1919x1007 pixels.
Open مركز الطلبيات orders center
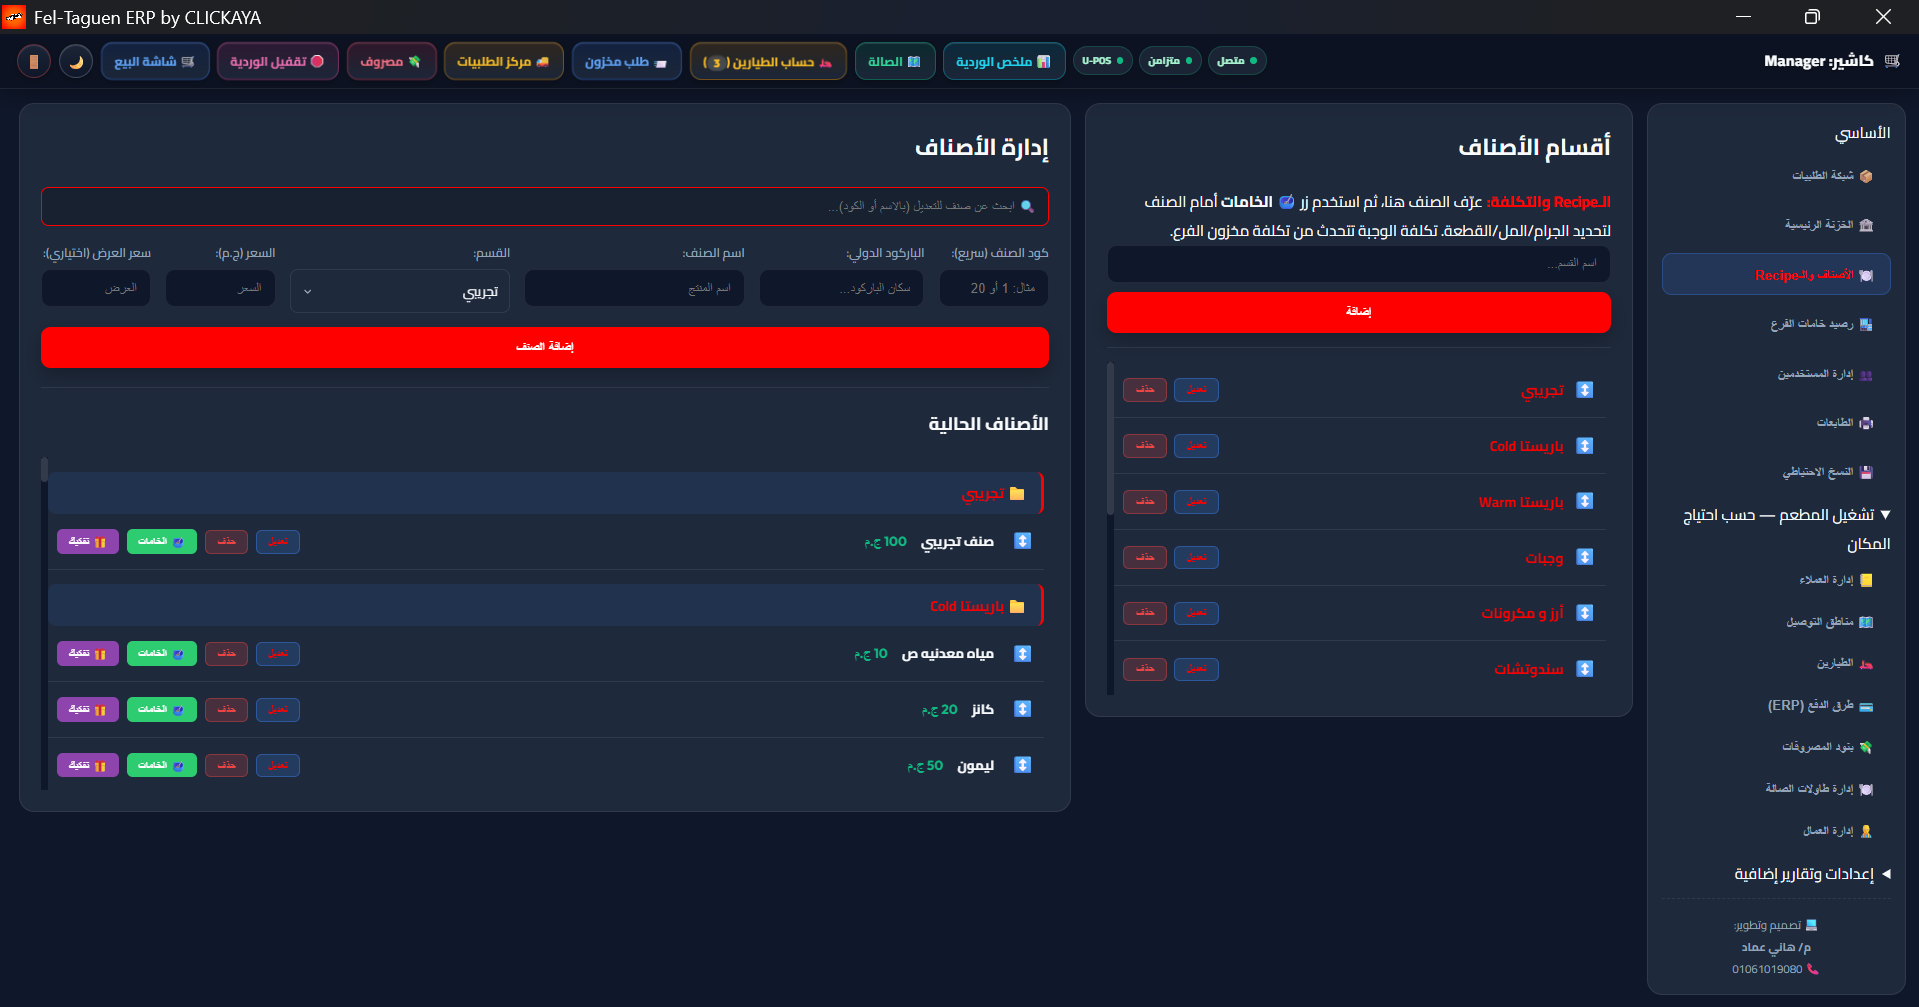coord(503,61)
